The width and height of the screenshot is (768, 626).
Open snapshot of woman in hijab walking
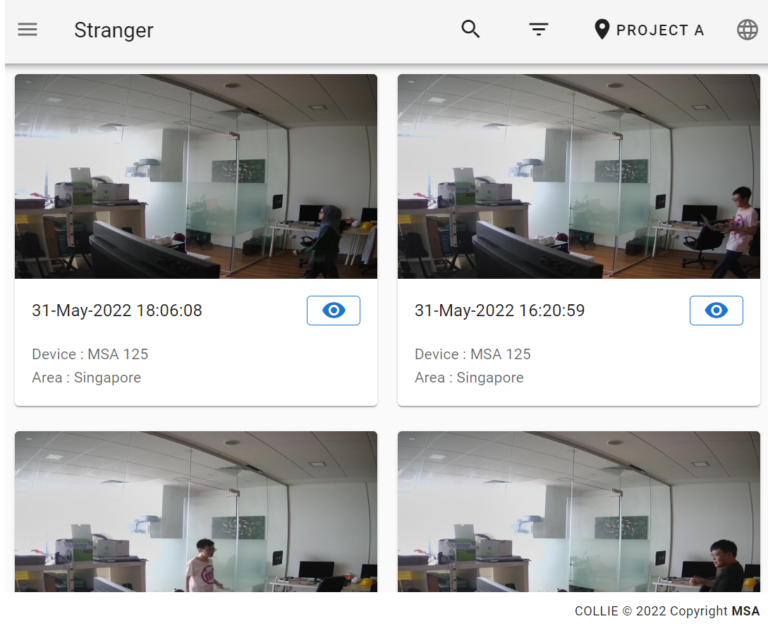(196, 176)
